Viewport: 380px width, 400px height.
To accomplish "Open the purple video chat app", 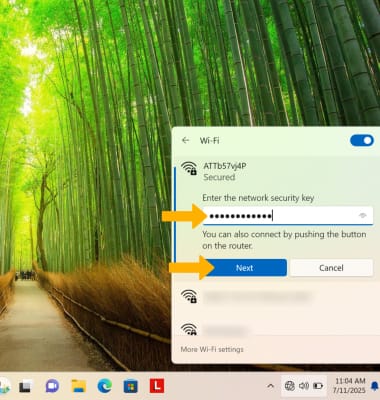I will click(x=52, y=386).
